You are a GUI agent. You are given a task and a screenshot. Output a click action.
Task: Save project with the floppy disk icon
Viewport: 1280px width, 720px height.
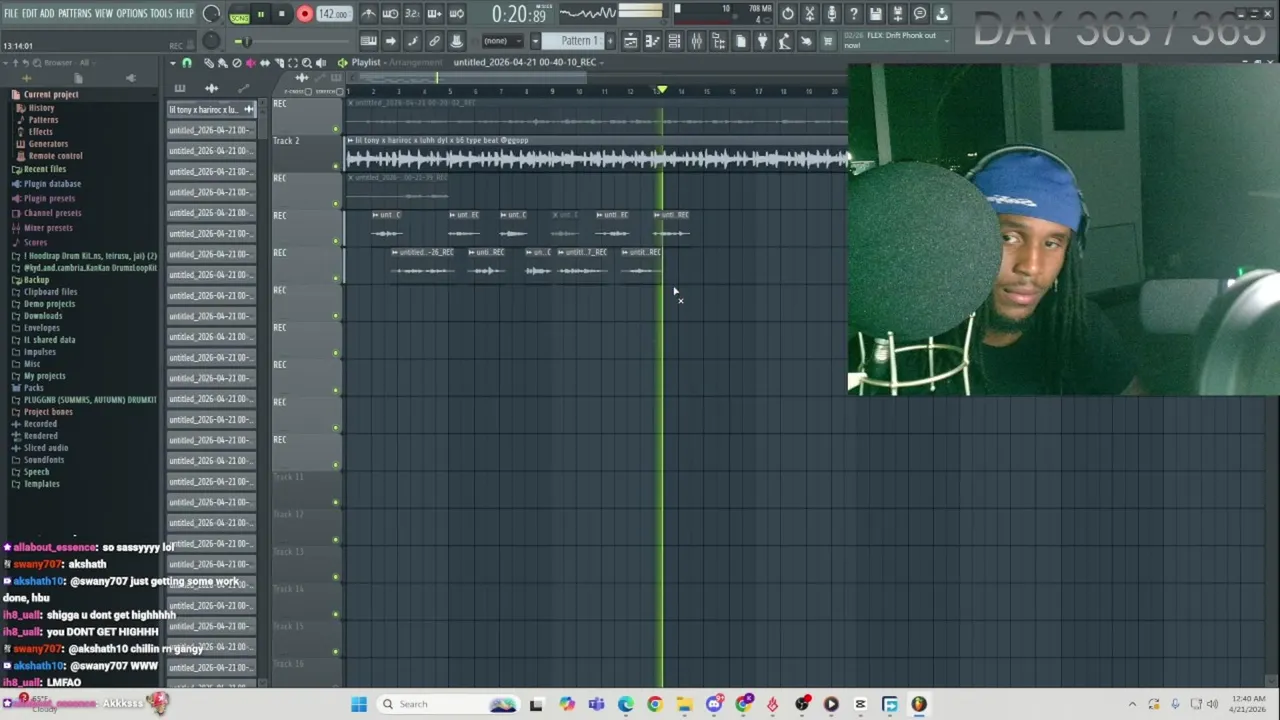click(x=876, y=14)
